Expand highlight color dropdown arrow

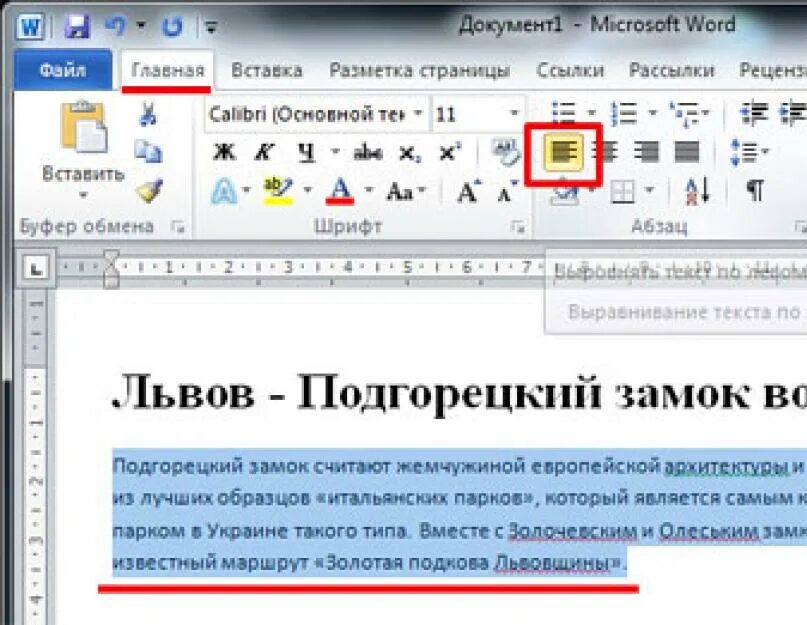coord(307,190)
